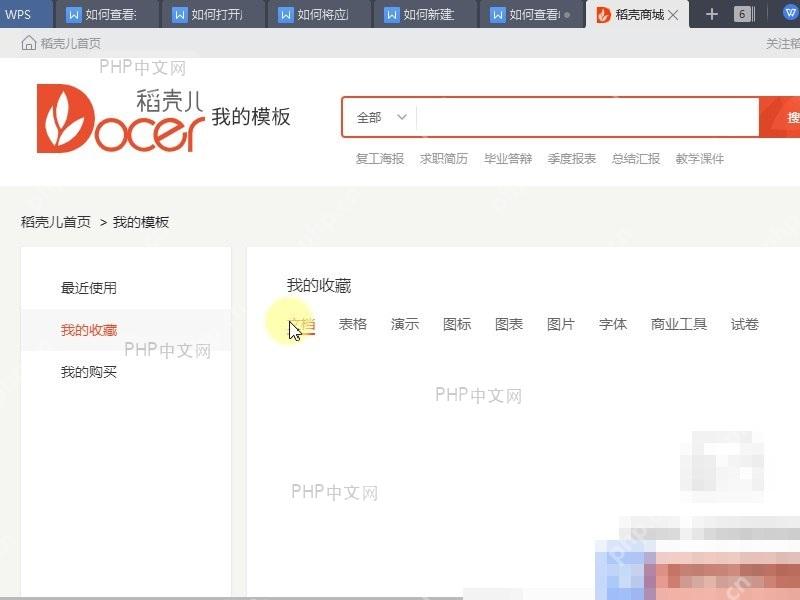
Task: Click the 稻壳商城 flame tab icon
Action: tap(603, 15)
